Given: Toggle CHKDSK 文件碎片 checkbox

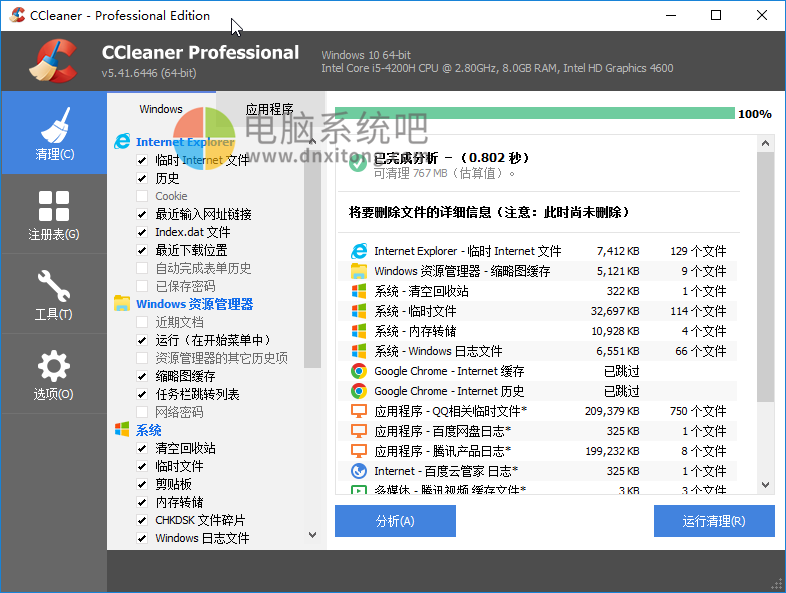Looking at the screenshot, I should pyautogui.click(x=142, y=520).
